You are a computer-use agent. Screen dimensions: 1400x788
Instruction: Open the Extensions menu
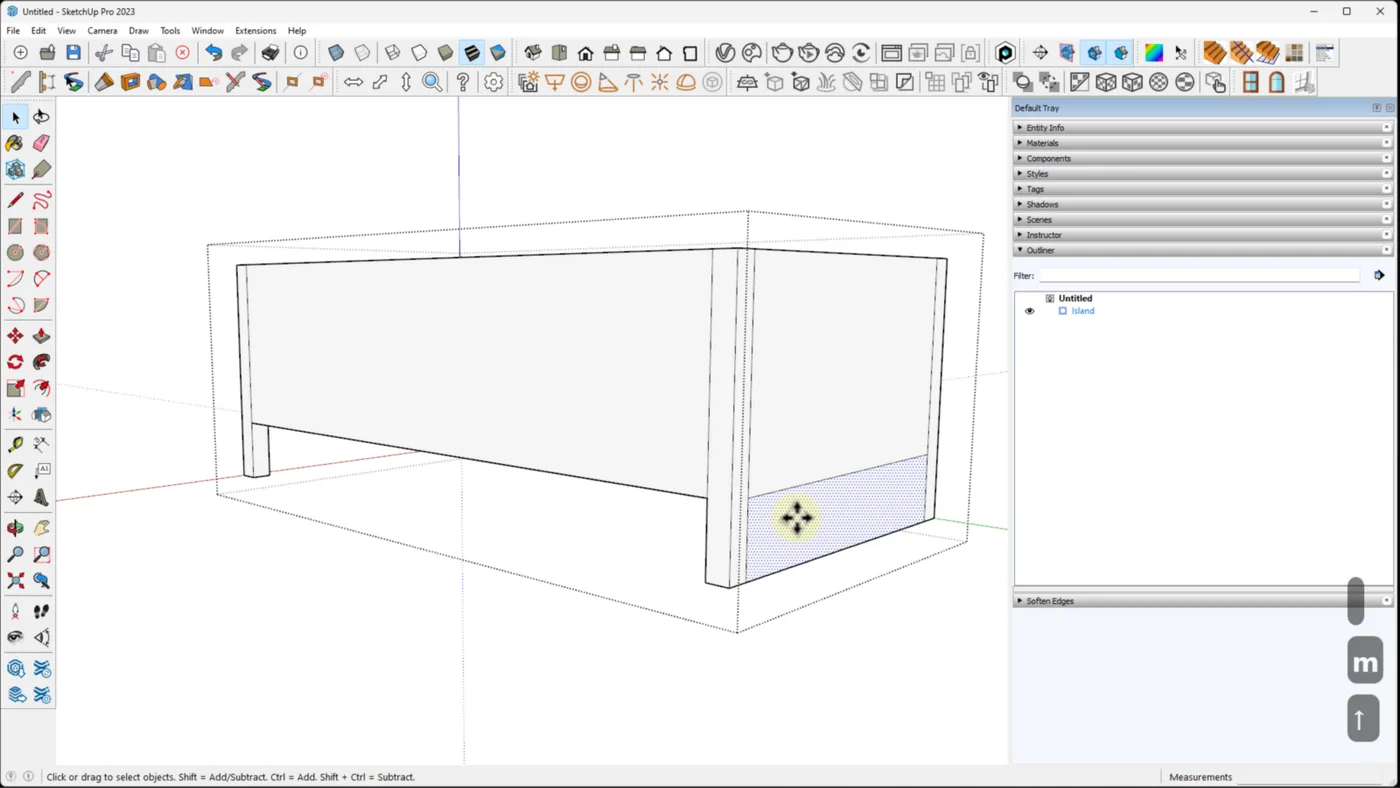[255, 31]
